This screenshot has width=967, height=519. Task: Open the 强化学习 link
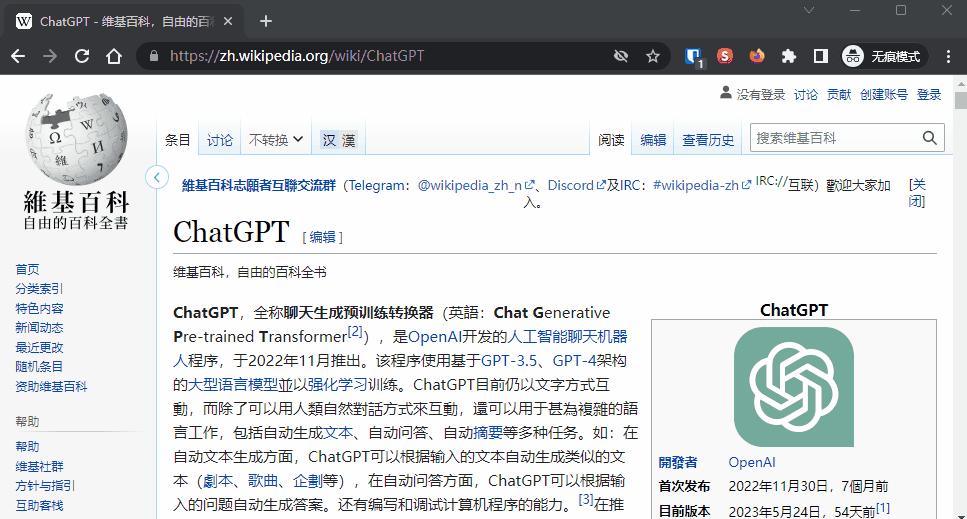tap(337, 385)
